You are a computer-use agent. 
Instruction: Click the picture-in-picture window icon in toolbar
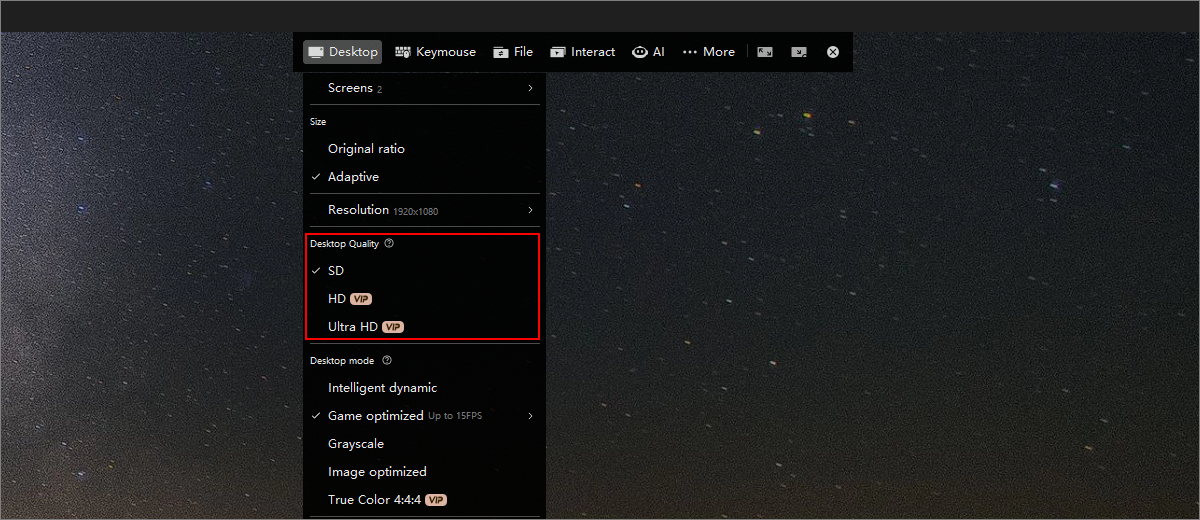pos(799,52)
